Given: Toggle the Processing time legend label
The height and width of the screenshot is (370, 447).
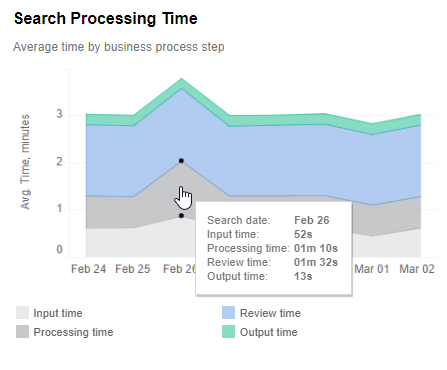Looking at the screenshot, I should (x=73, y=332).
